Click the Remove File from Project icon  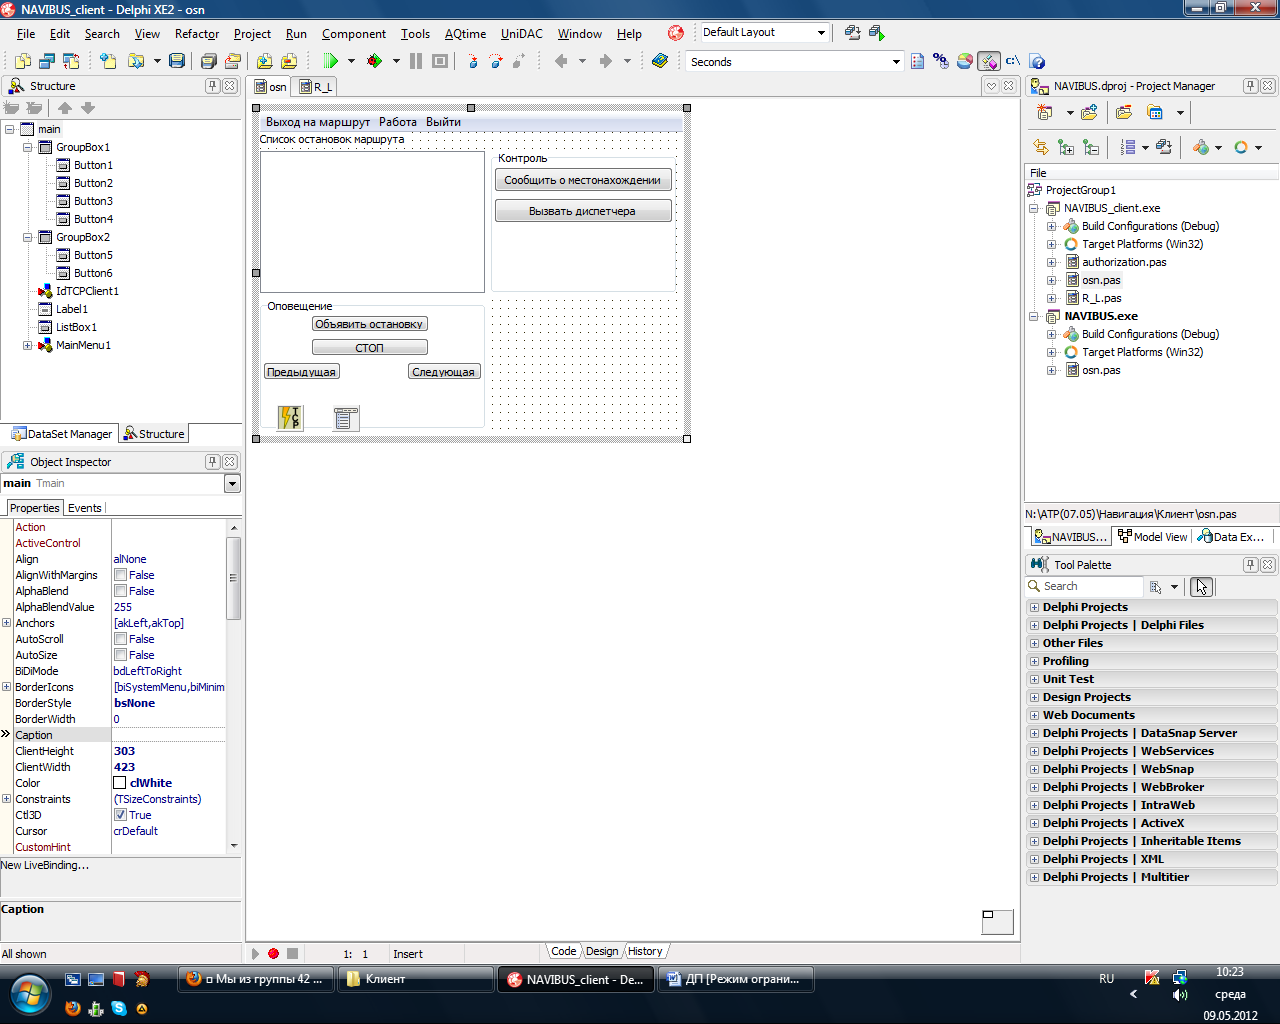point(289,61)
